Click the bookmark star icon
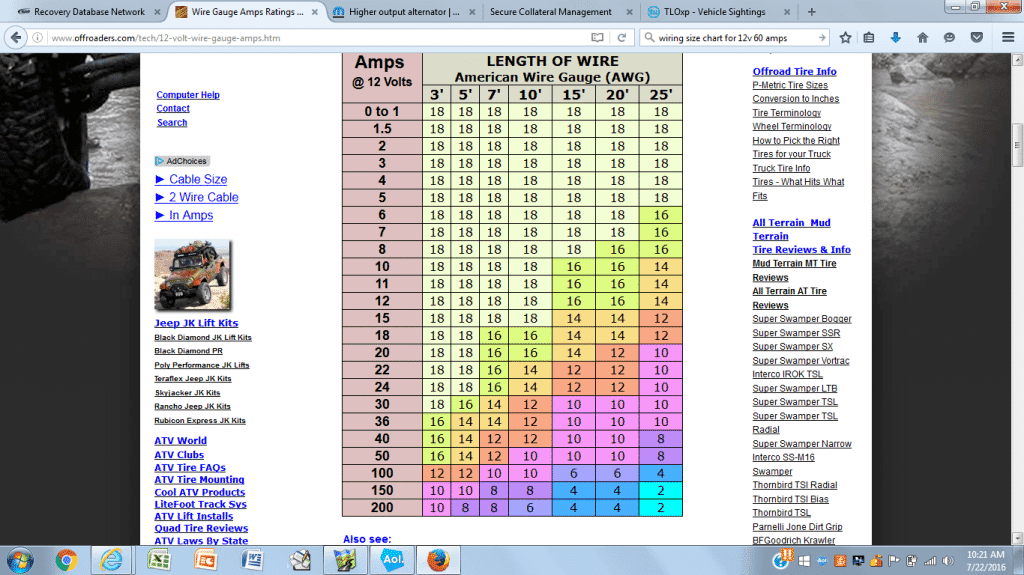Screen dimensions: 1024x575 coord(845,38)
